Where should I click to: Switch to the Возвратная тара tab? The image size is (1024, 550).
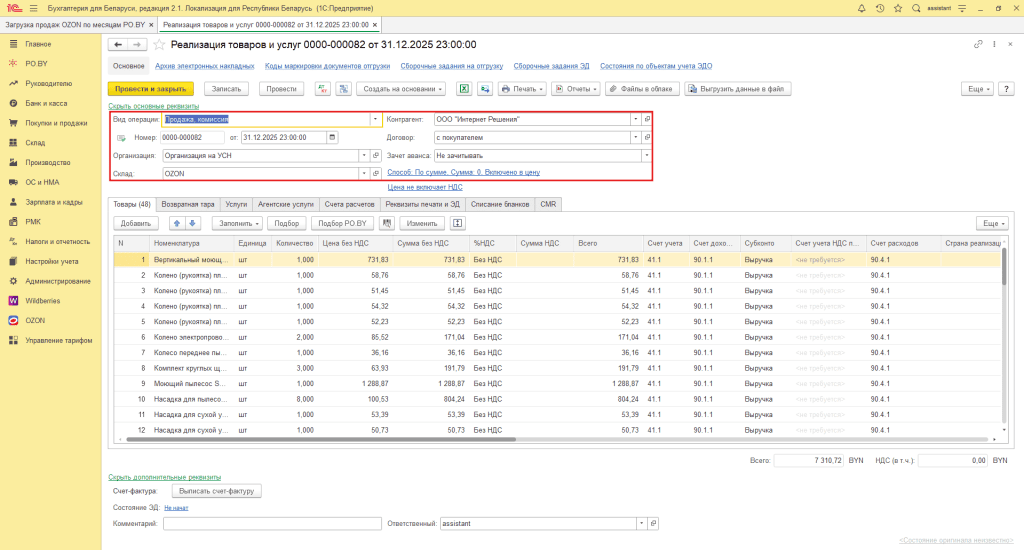coord(188,204)
